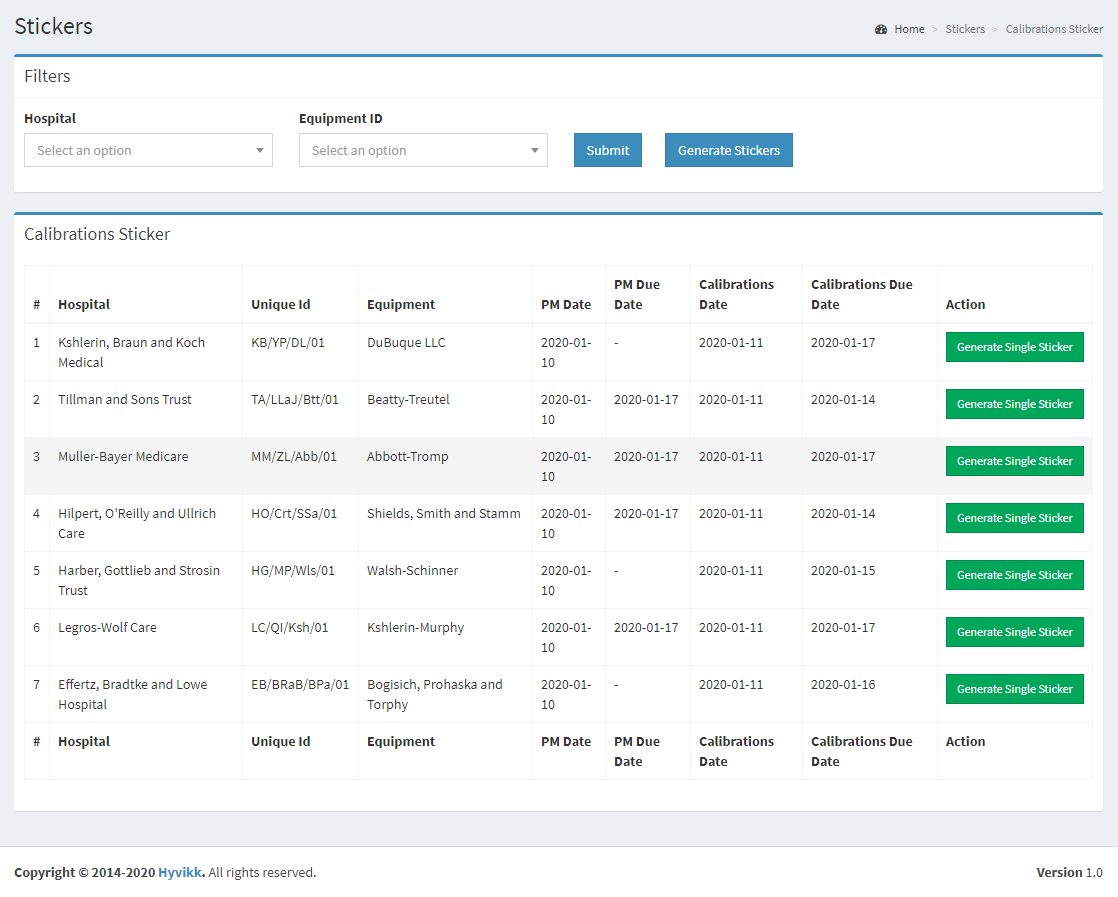Click the 'Calibrations Sticker' panel heading
Image resolution: width=1118 pixels, height=897 pixels.
coord(97,234)
